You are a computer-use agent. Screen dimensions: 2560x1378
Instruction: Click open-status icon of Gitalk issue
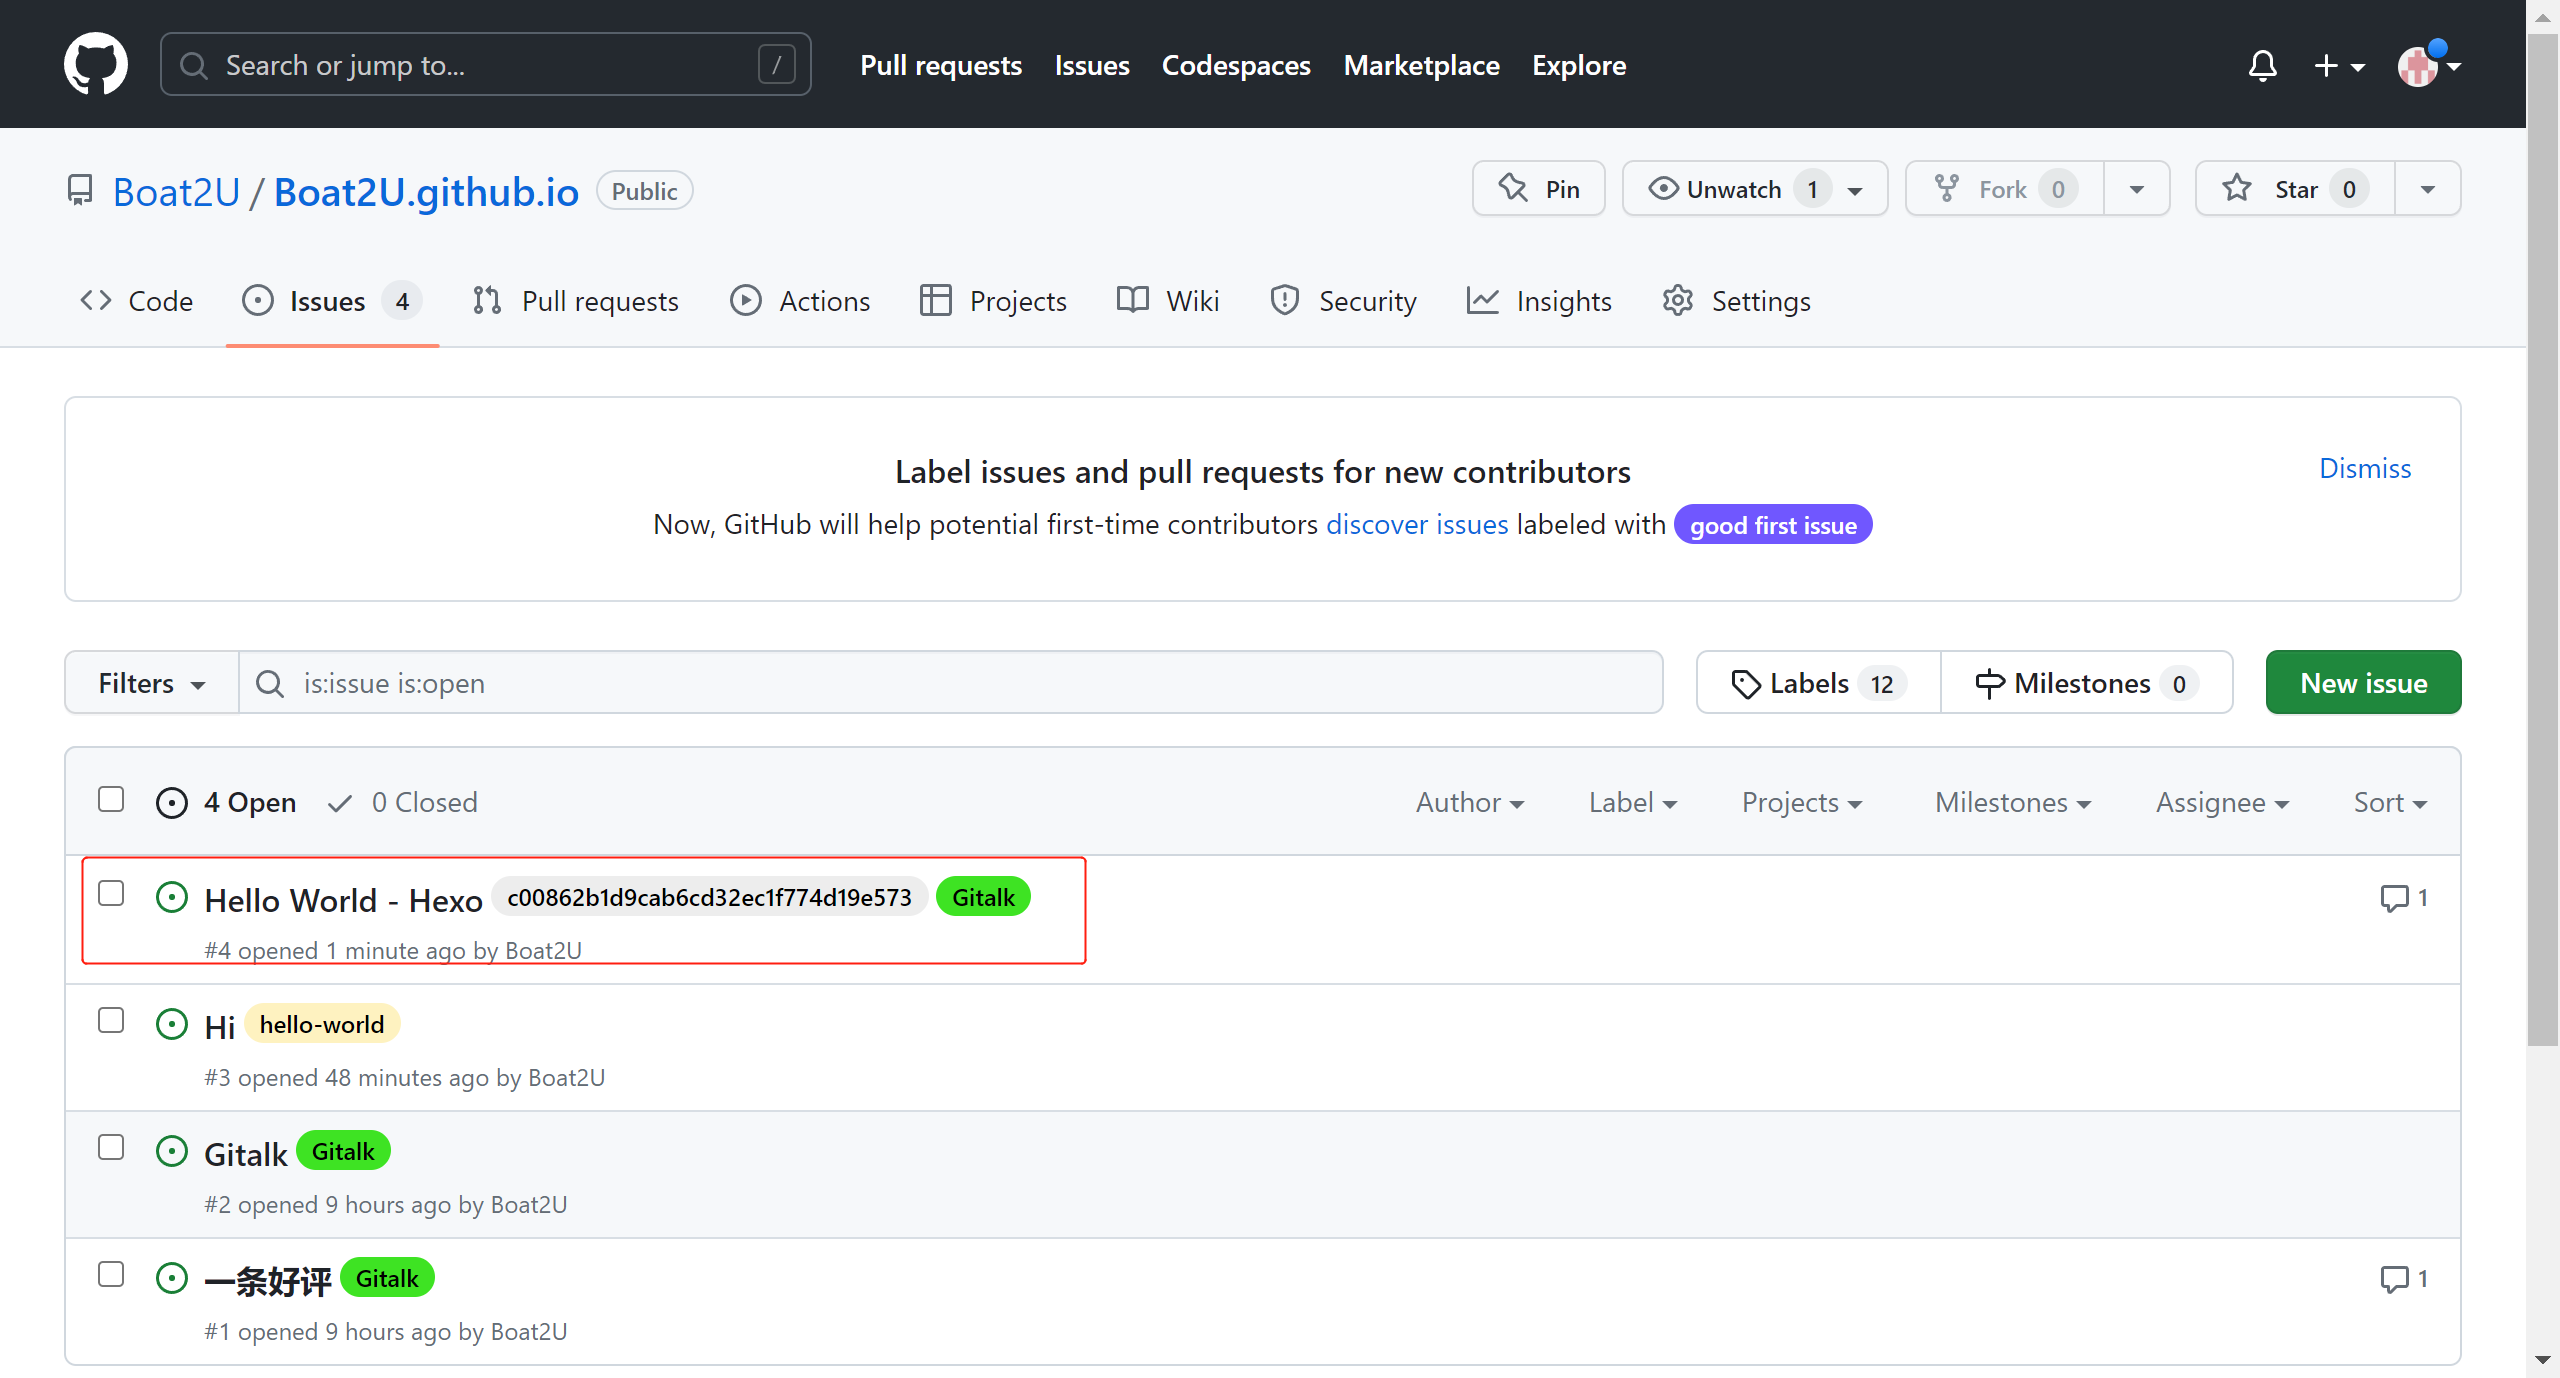click(172, 1152)
